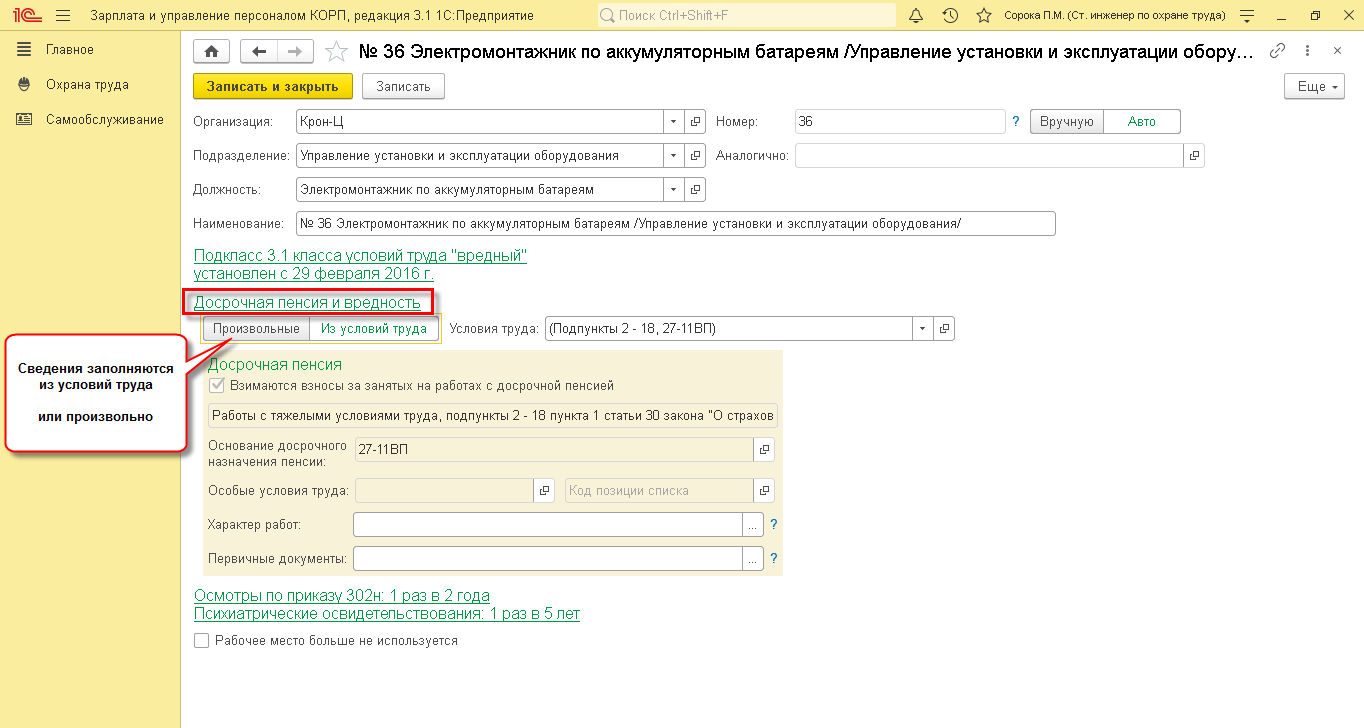This screenshot has width=1364, height=728.
Task: Show help for Номер field
Action: [1015, 121]
